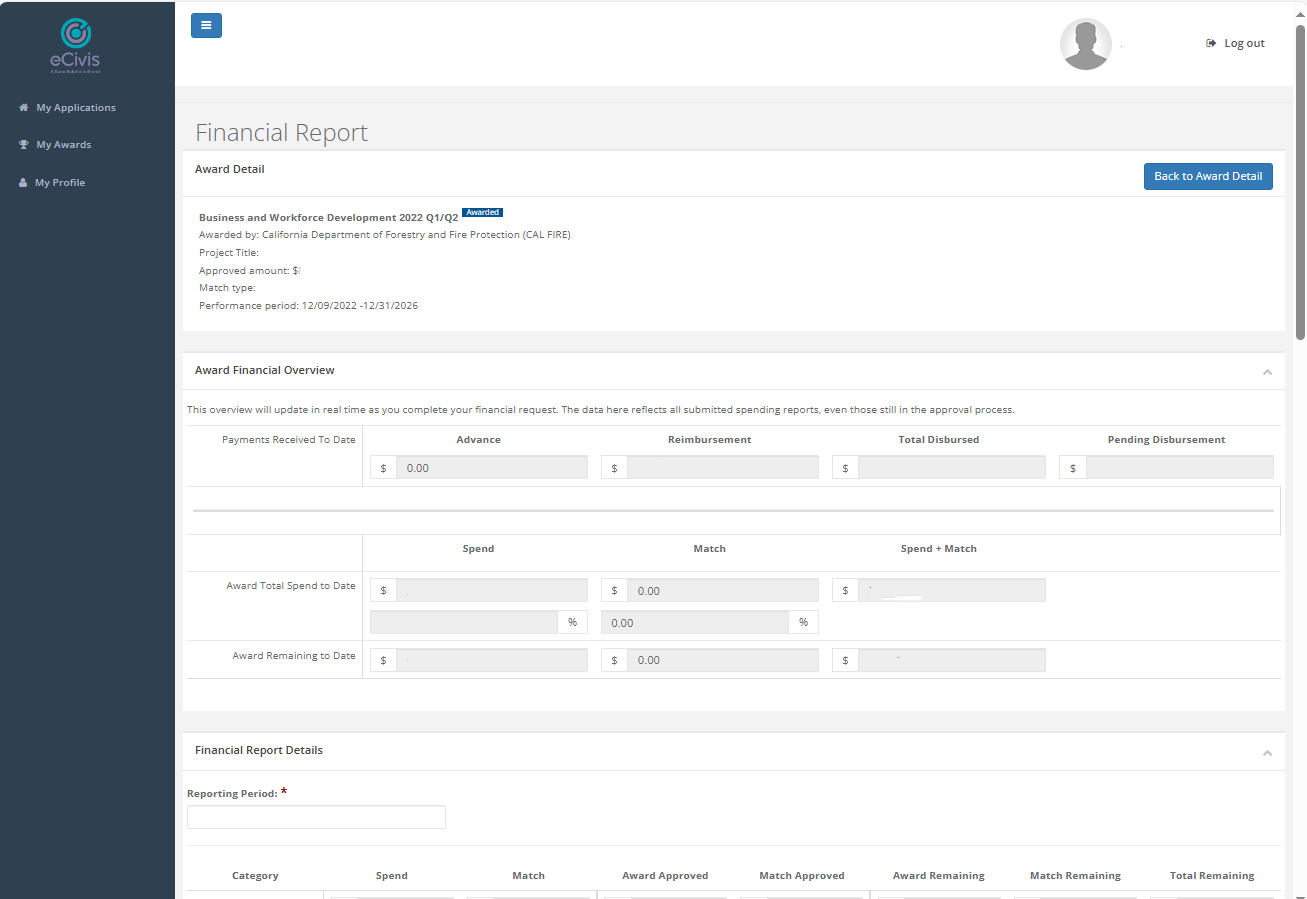This screenshot has width=1307, height=899.
Task: Click the eCivis logo
Action: pos(76,46)
